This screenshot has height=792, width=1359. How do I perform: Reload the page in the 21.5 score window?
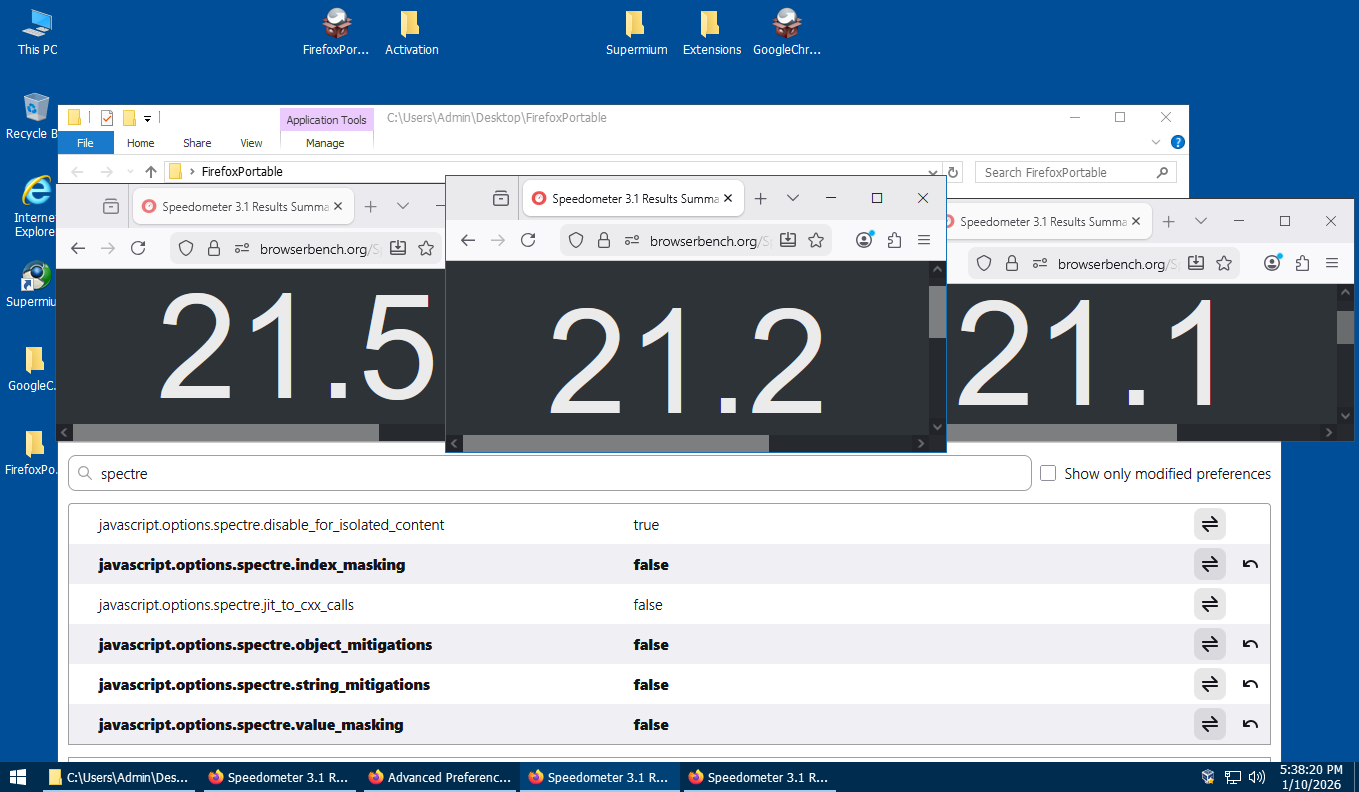[x=138, y=248]
